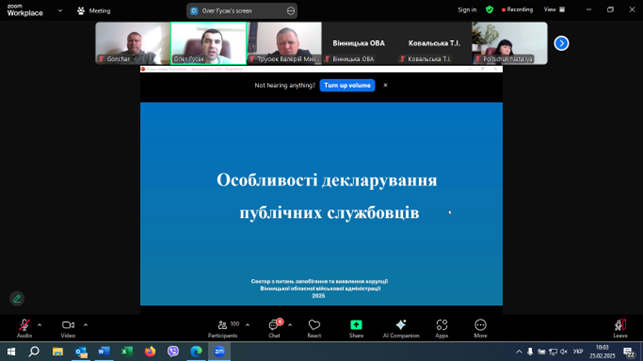Open screen share options menu icon

[x=291, y=11]
